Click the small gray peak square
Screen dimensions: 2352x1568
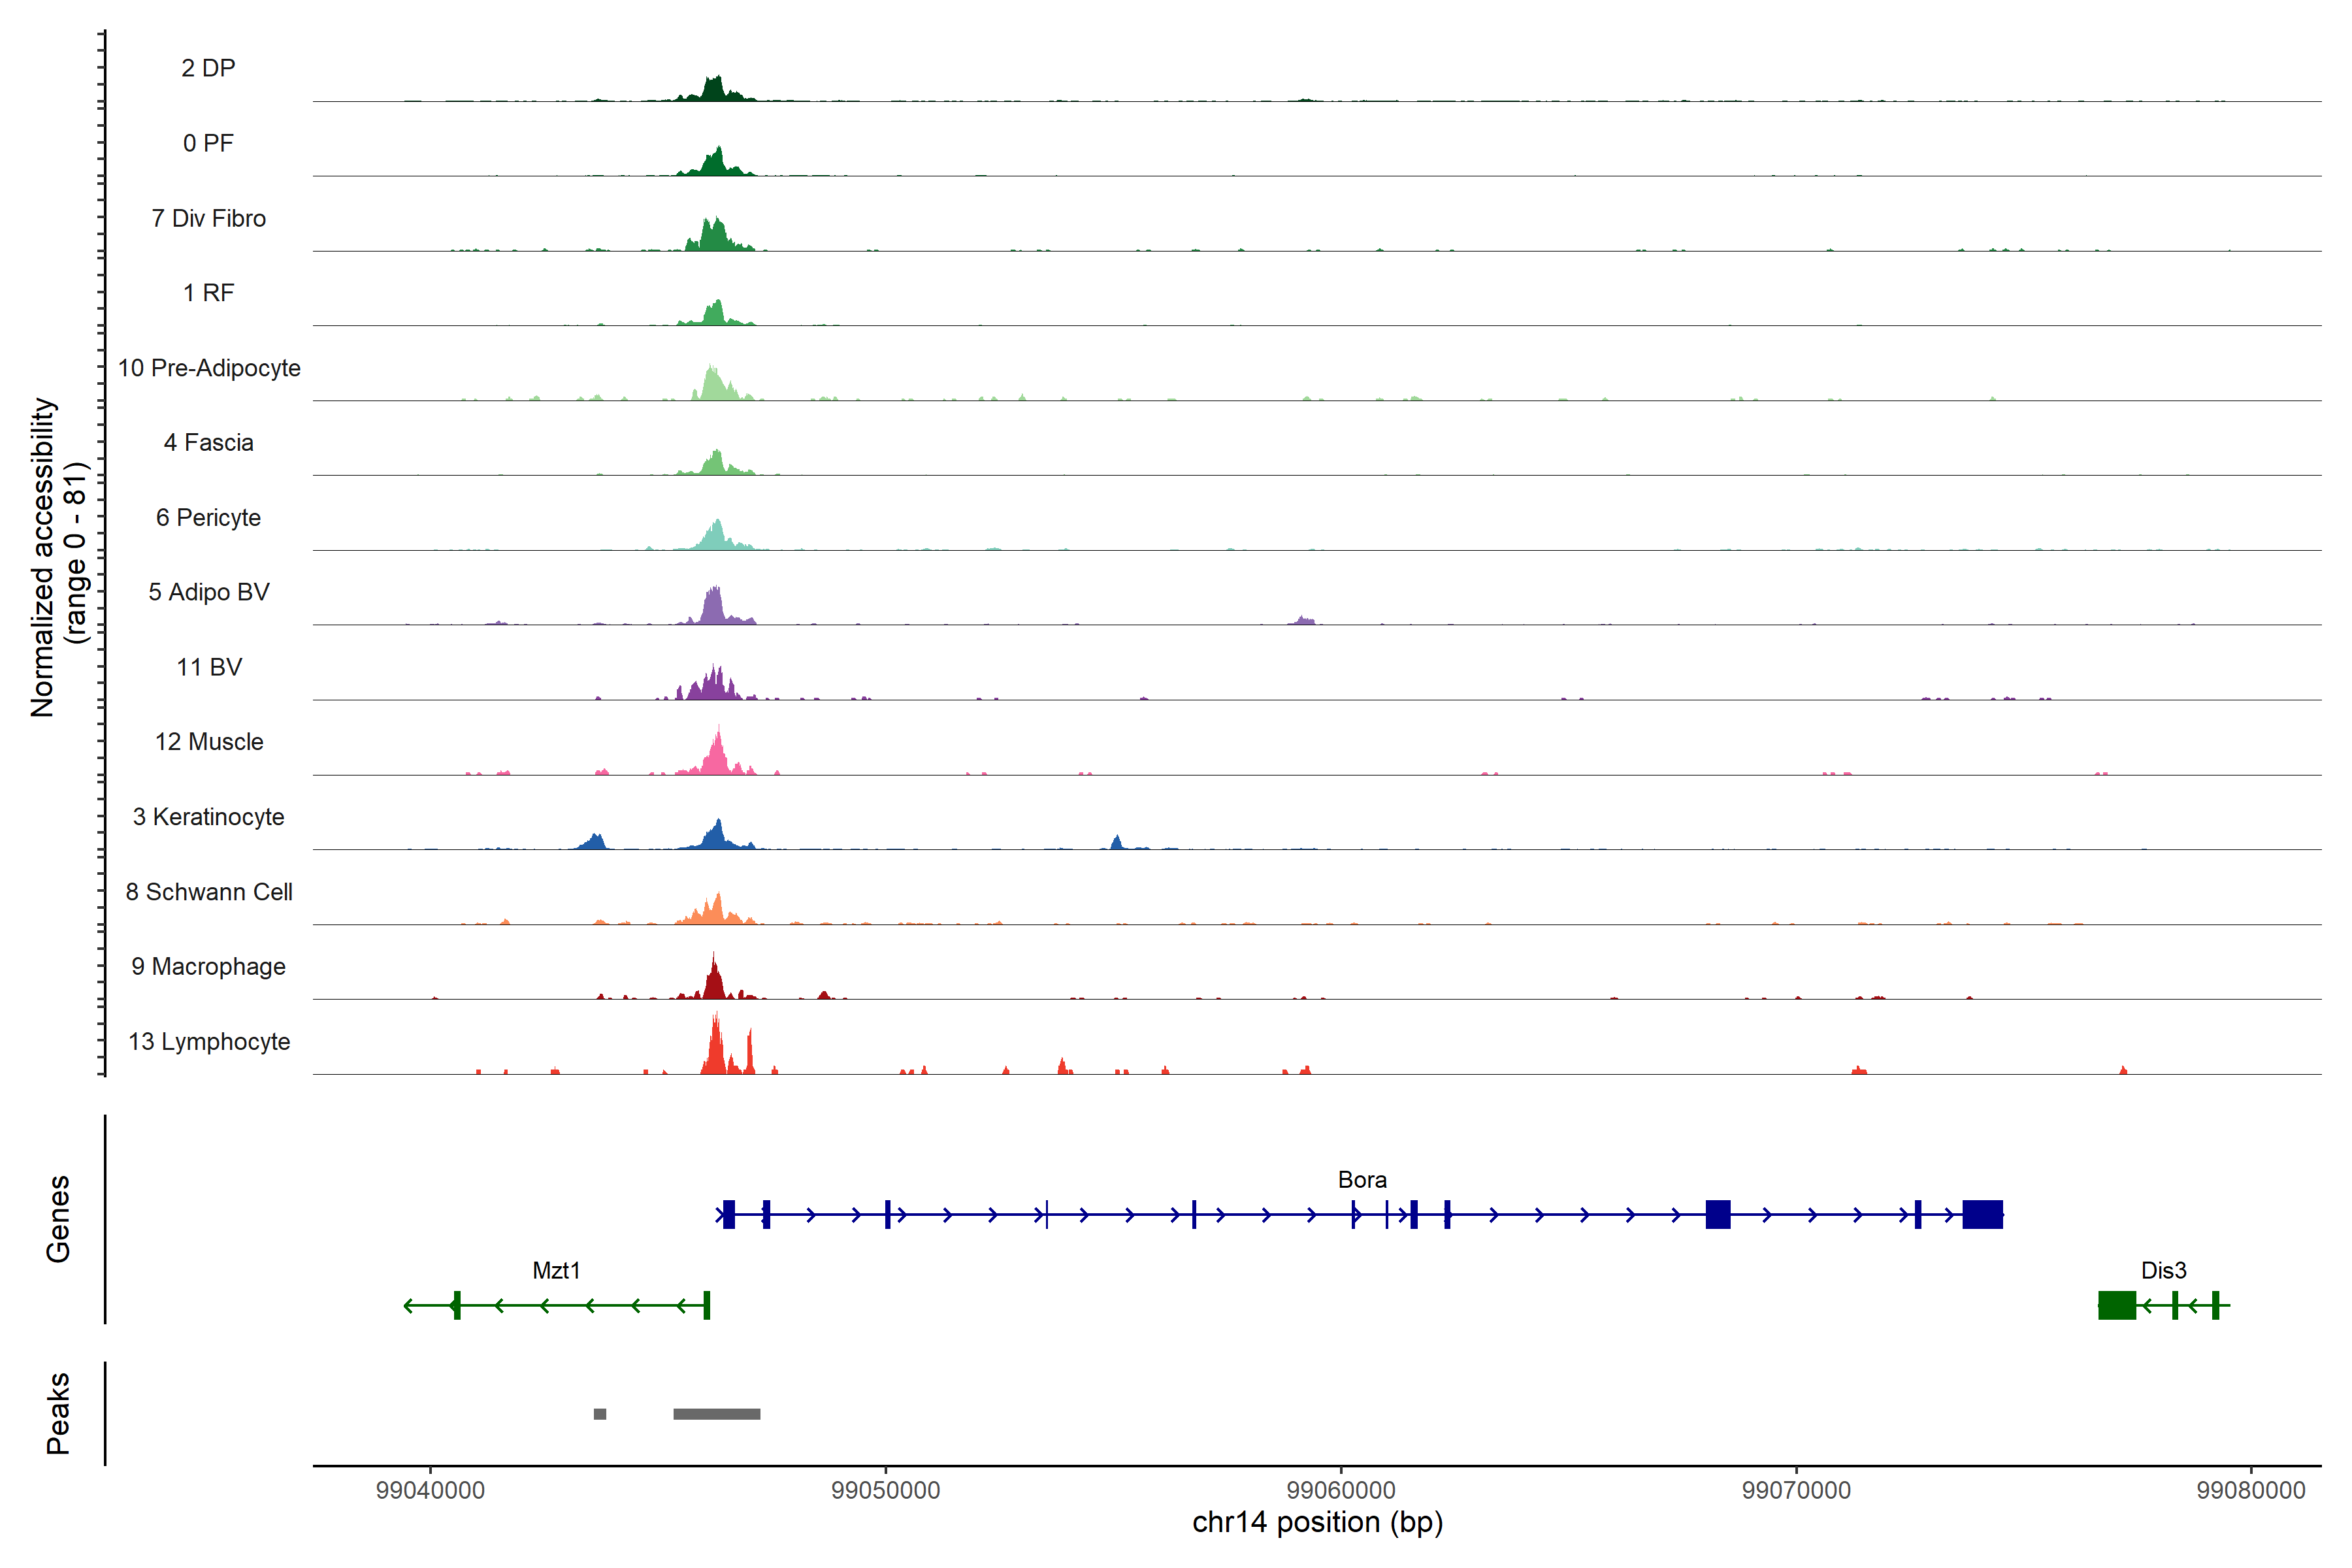coord(599,1414)
